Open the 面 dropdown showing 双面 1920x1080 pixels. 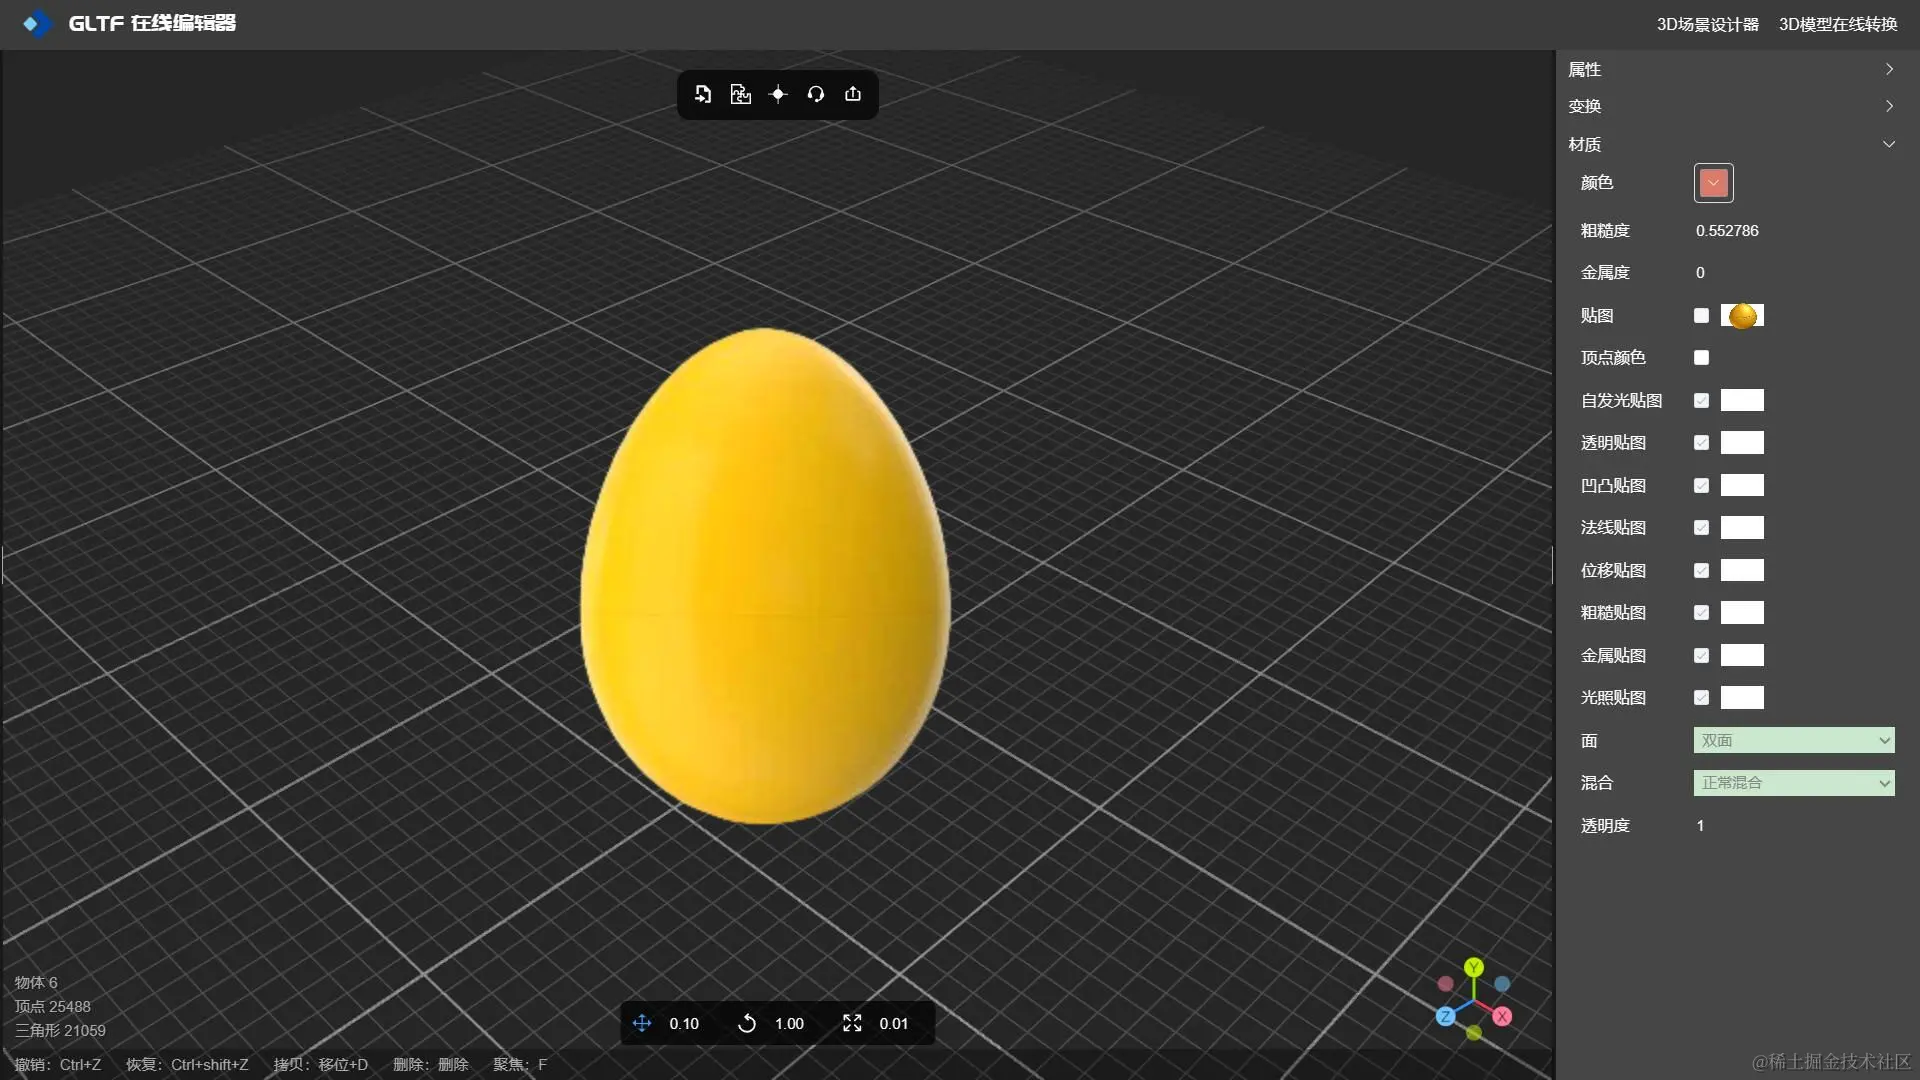tap(1794, 741)
